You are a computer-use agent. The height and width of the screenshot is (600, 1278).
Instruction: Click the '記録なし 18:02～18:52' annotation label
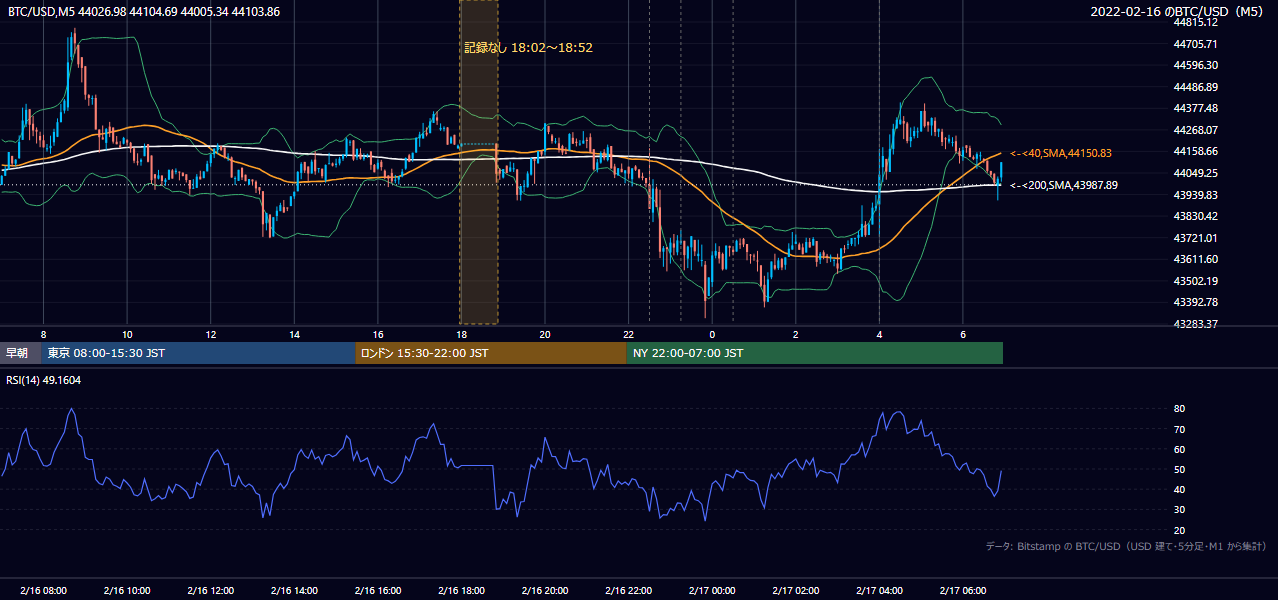pyautogui.click(x=529, y=47)
